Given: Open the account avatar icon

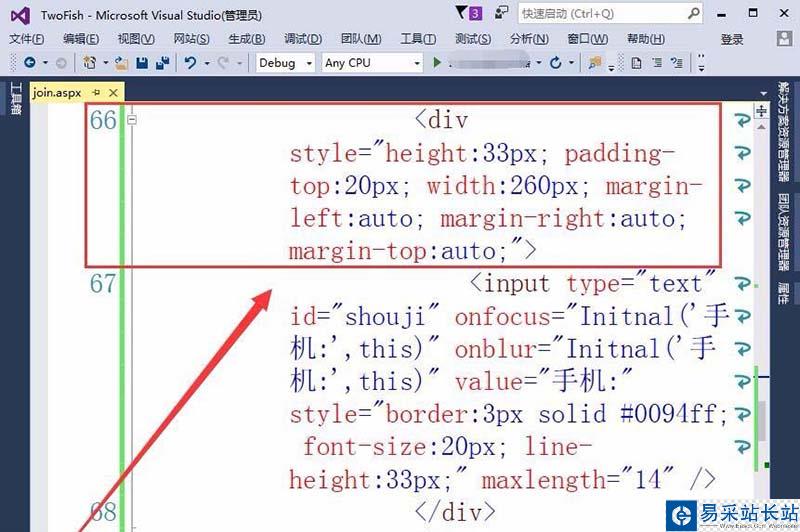Looking at the screenshot, I should pyautogui.click(x=784, y=38).
